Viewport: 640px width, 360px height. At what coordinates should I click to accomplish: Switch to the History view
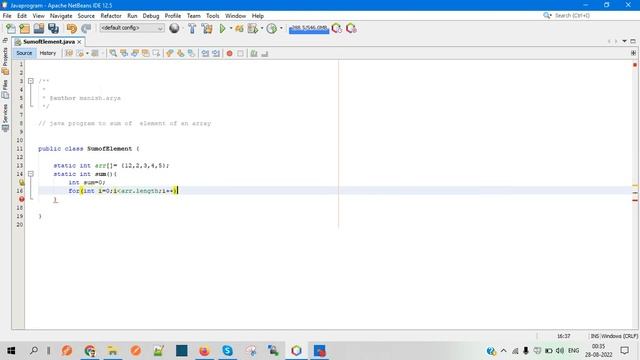pos(48,53)
